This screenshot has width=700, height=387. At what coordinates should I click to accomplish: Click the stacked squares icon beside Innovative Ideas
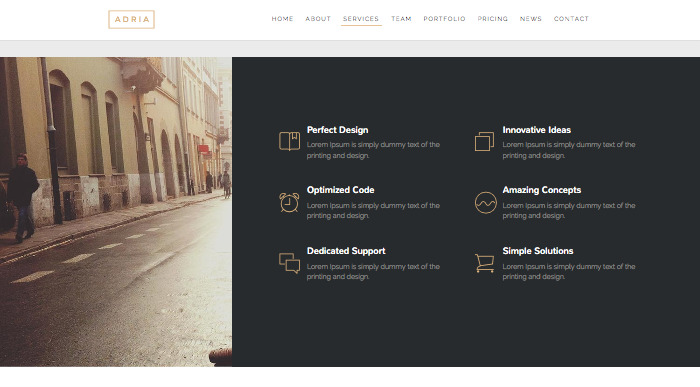pyautogui.click(x=484, y=141)
